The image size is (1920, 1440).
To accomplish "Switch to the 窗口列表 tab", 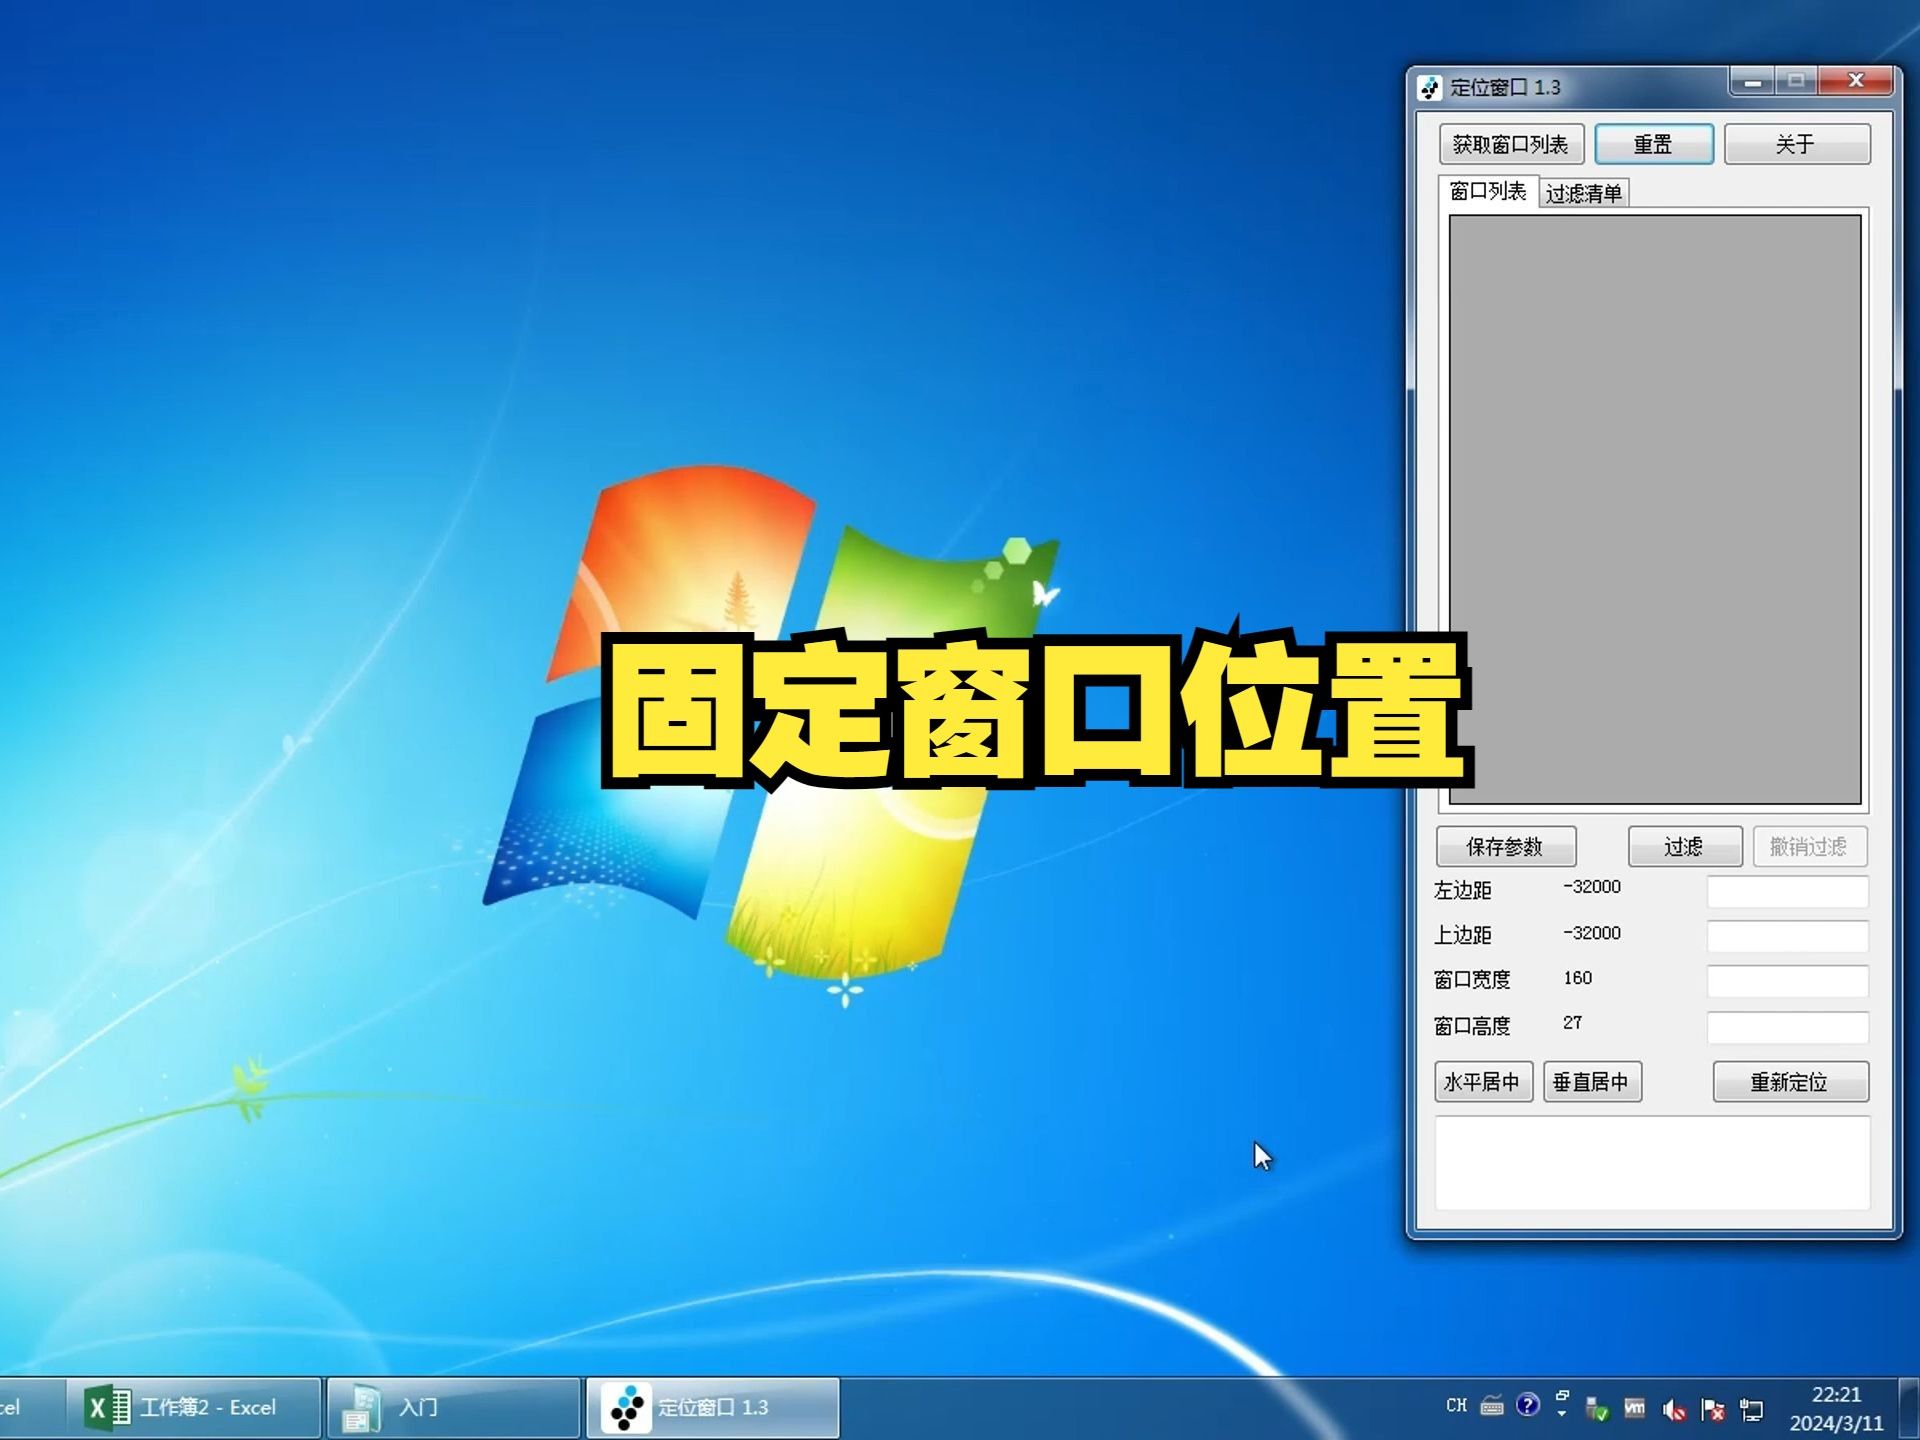I will (1488, 191).
